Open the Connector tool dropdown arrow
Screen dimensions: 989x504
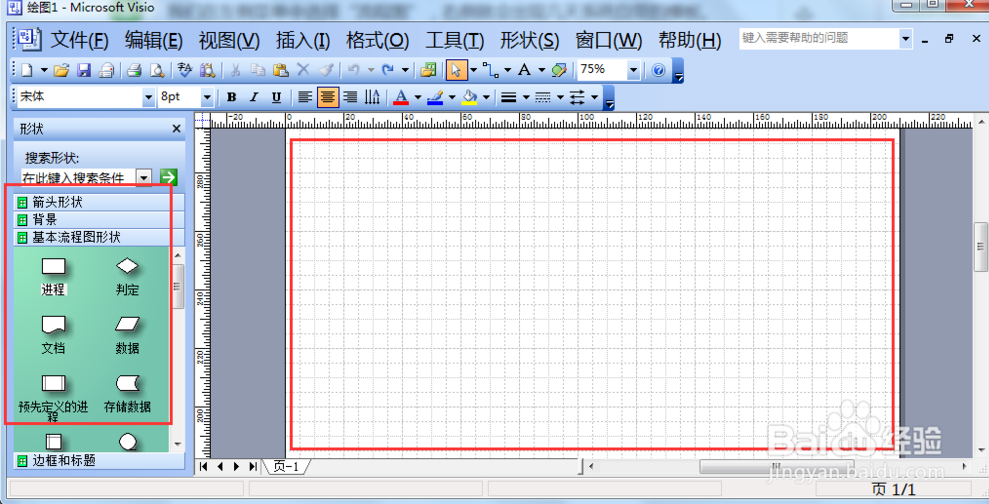(x=507, y=70)
